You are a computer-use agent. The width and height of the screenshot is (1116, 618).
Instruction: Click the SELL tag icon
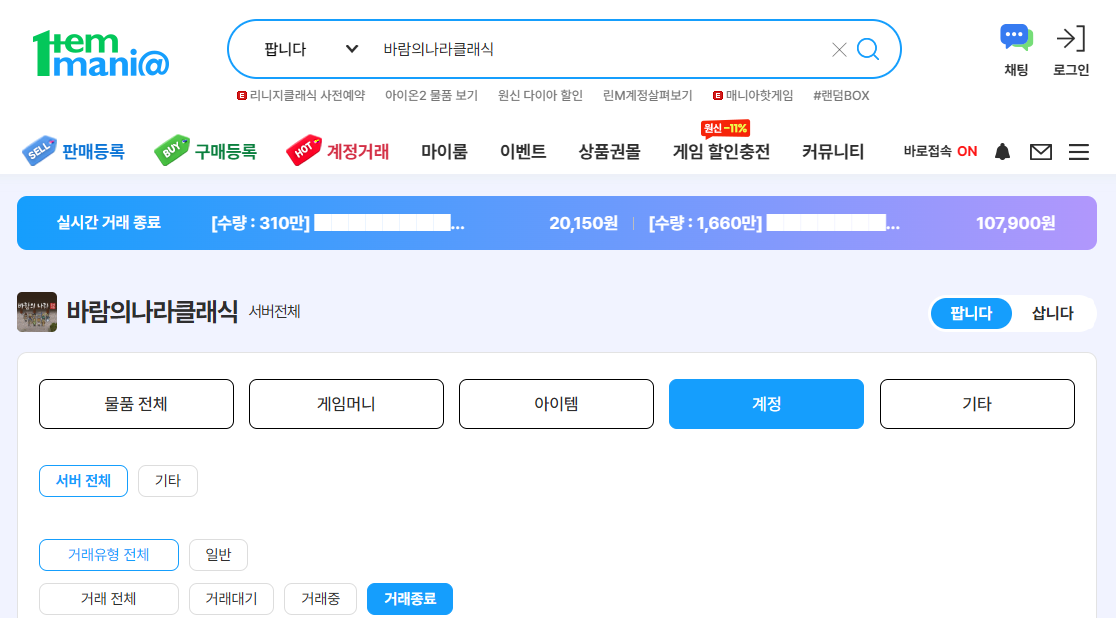click(39, 151)
